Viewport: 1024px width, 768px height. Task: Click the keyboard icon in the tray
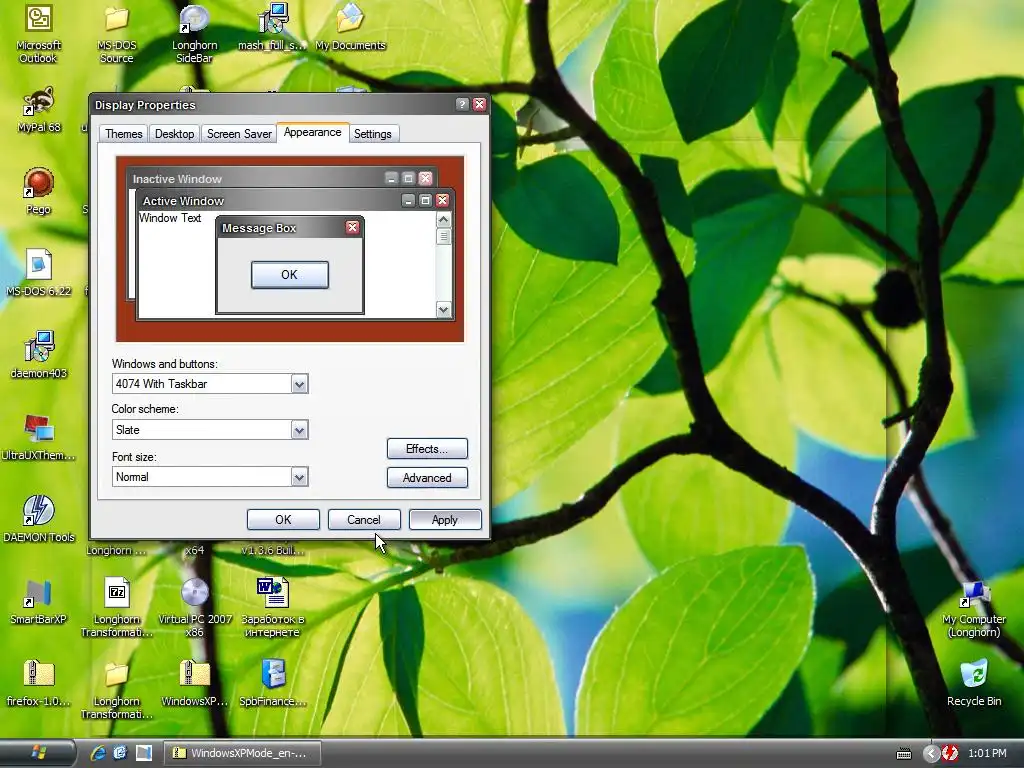pyautogui.click(x=904, y=754)
